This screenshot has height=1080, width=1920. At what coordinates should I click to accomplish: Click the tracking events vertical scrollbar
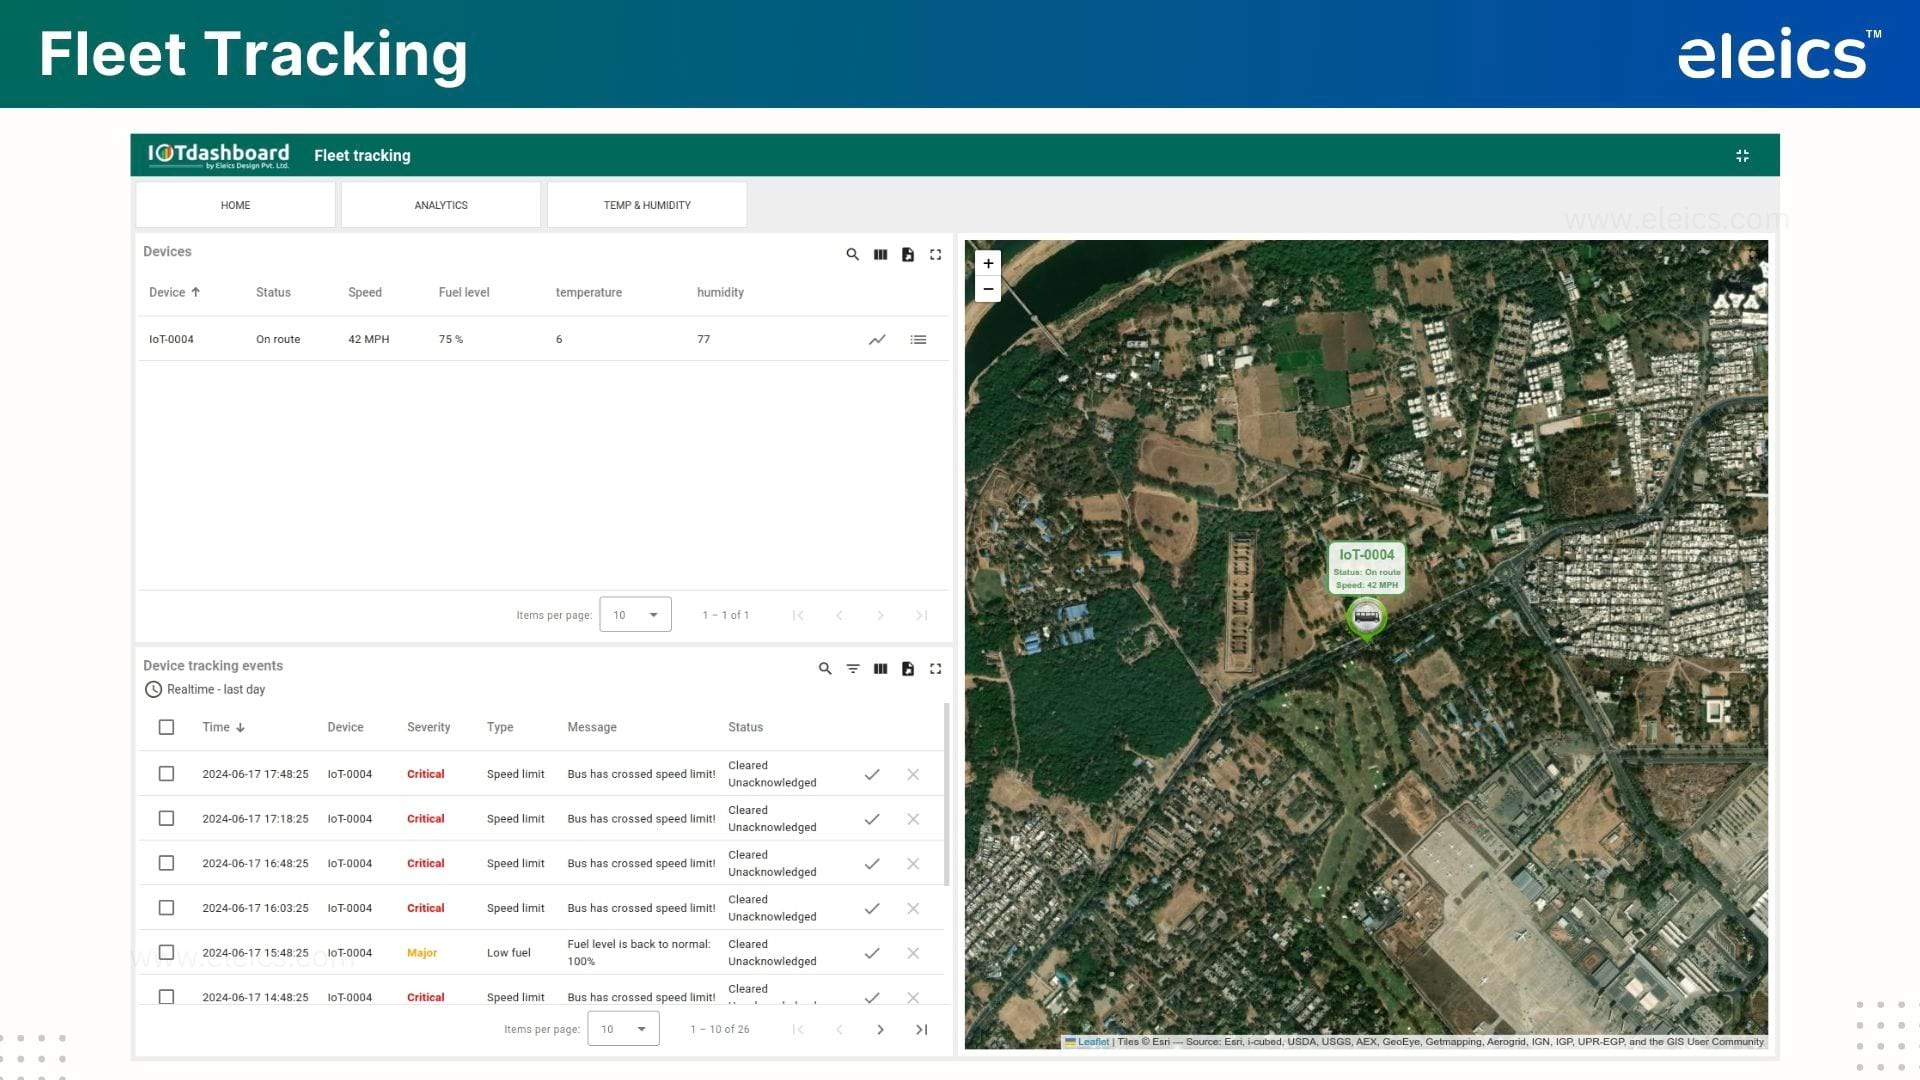click(x=946, y=794)
